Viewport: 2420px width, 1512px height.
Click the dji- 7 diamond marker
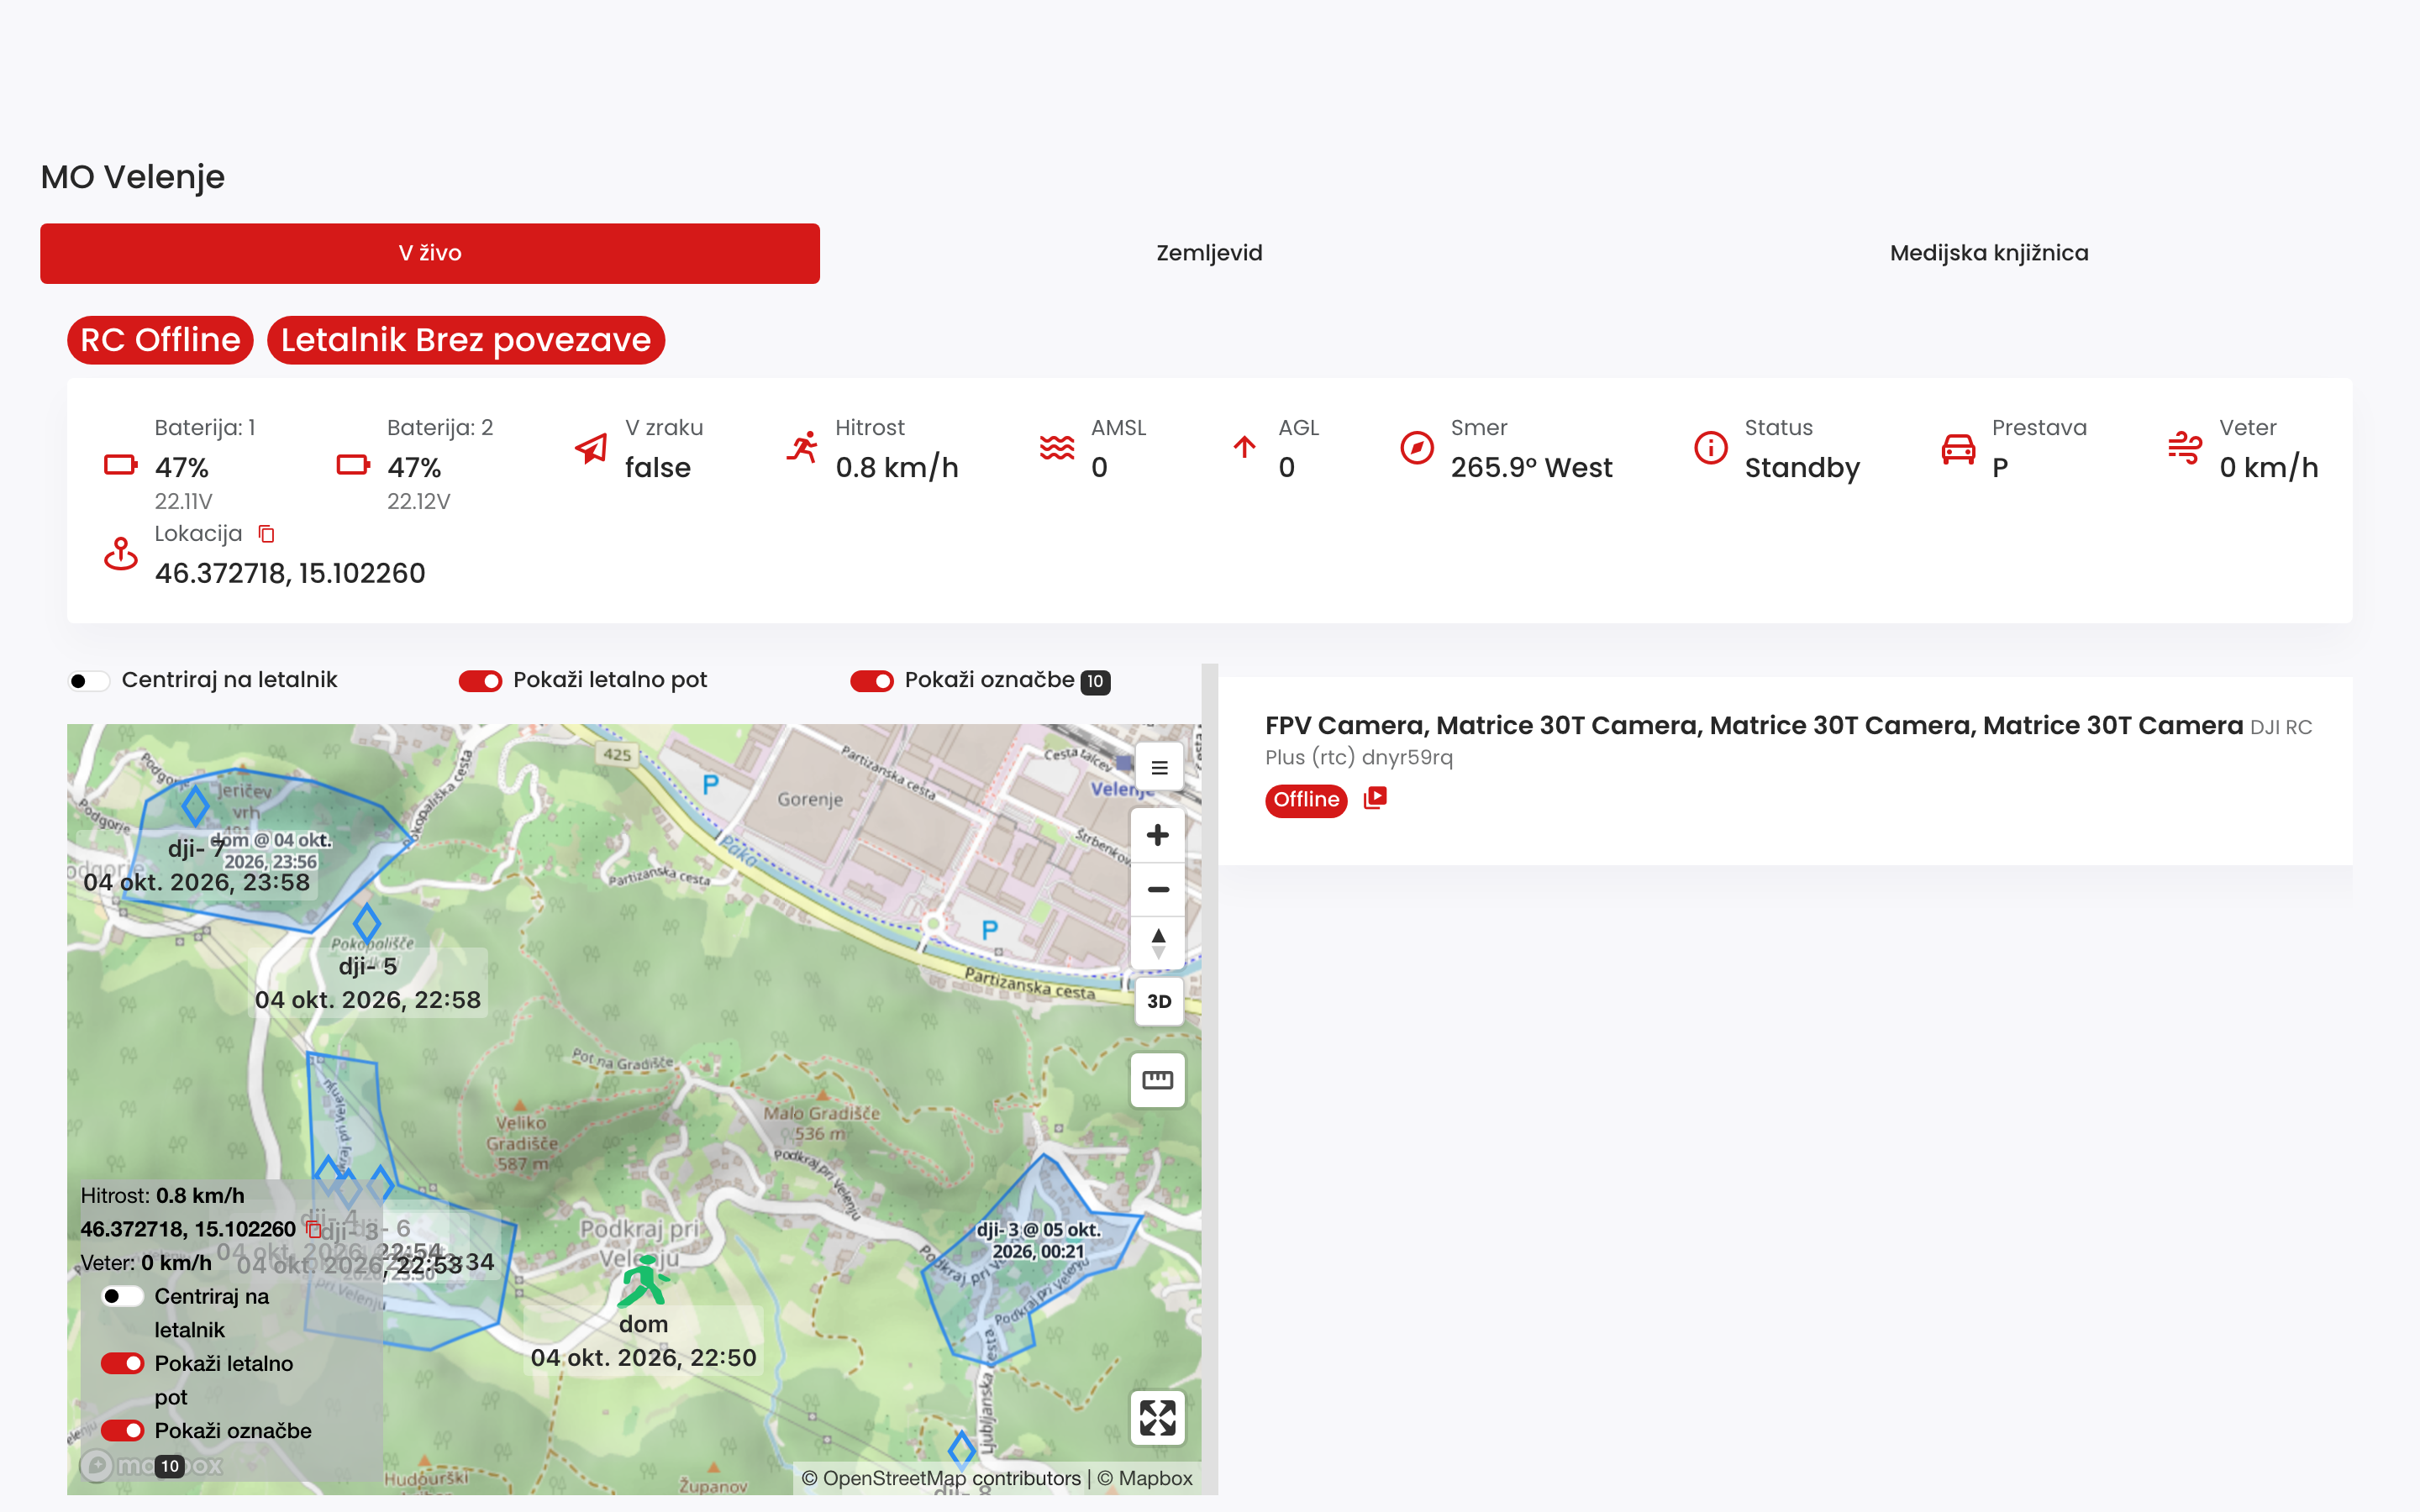(195, 806)
